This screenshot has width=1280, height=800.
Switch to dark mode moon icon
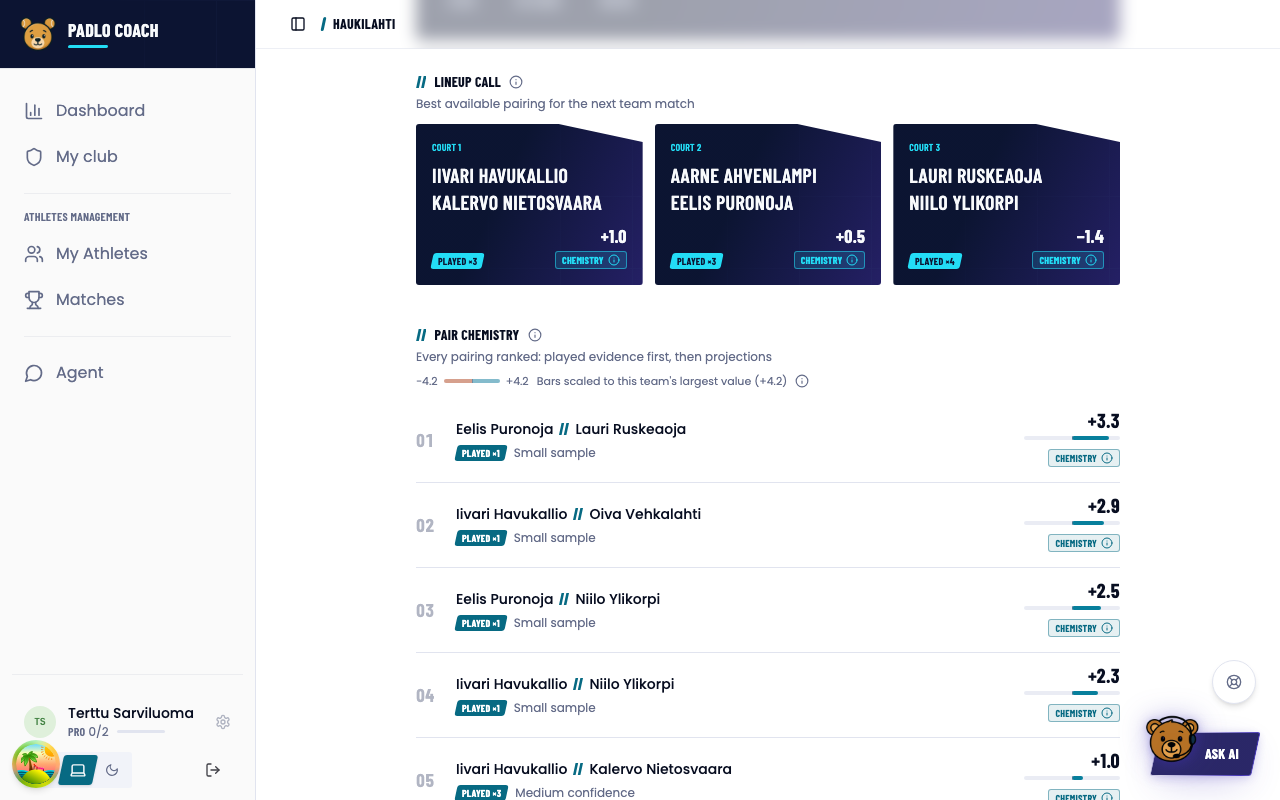coord(112,770)
